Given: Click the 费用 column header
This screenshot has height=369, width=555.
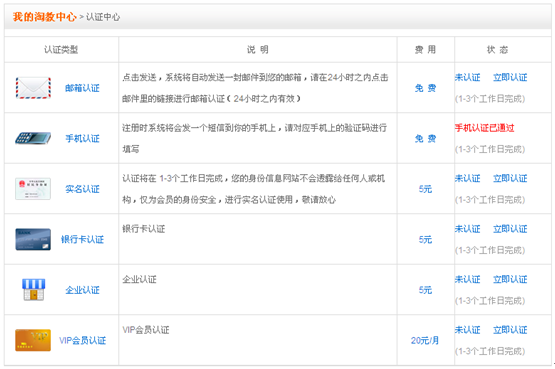Looking at the screenshot, I should (425, 50).
